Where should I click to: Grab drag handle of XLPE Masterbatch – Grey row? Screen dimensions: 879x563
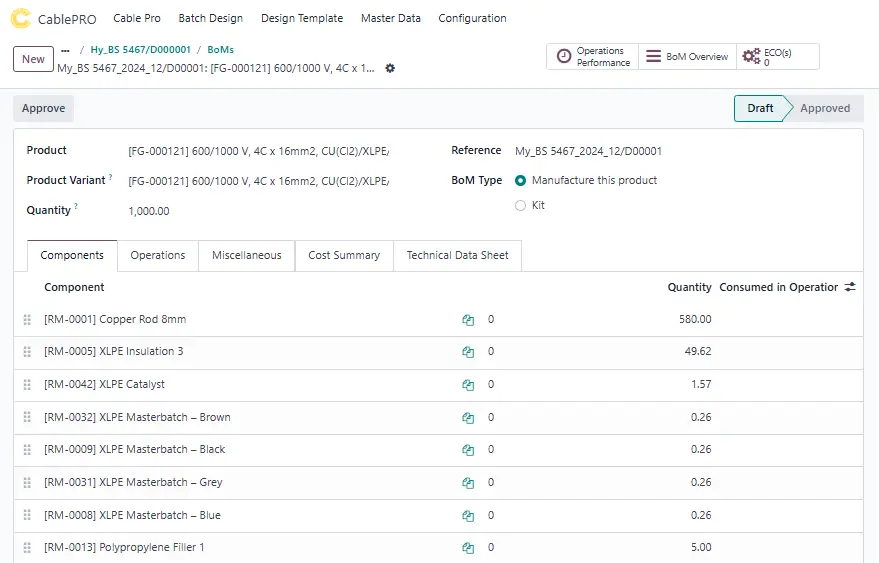[27, 482]
